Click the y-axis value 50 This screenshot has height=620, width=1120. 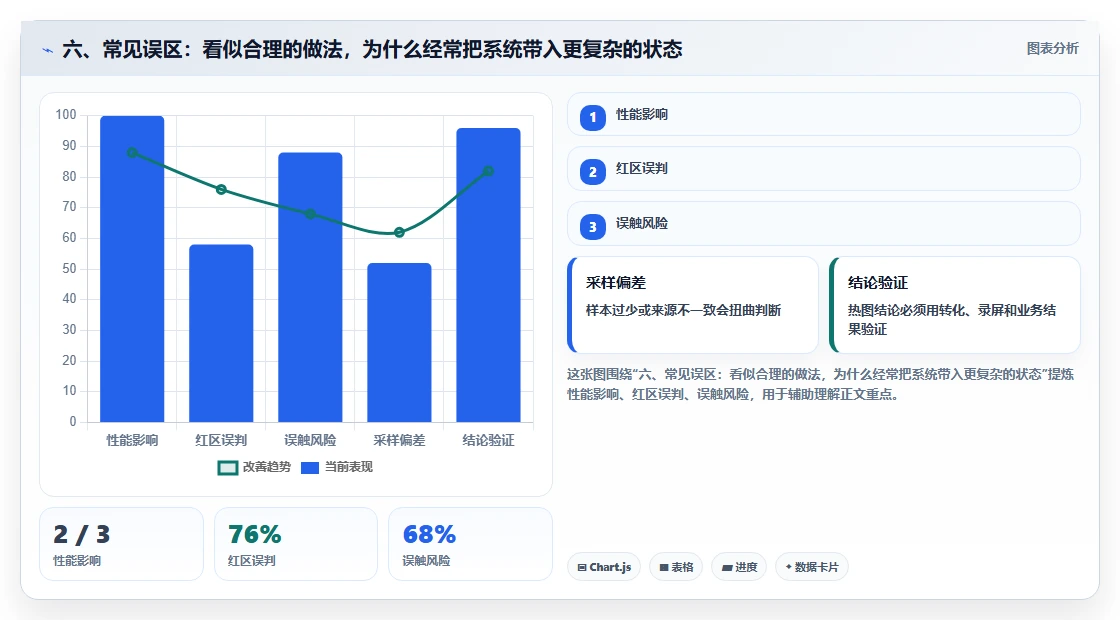(69, 269)
